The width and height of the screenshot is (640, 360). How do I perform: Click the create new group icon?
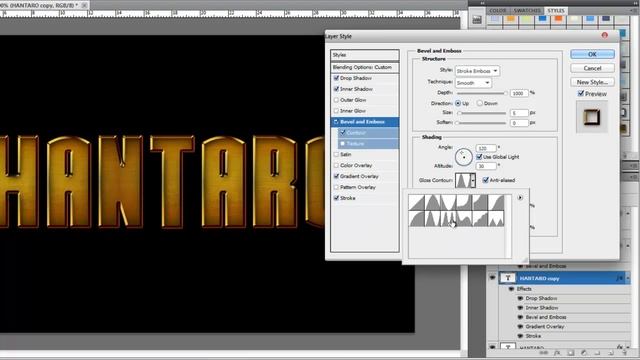pyautogui.click(x=598, y=353)
